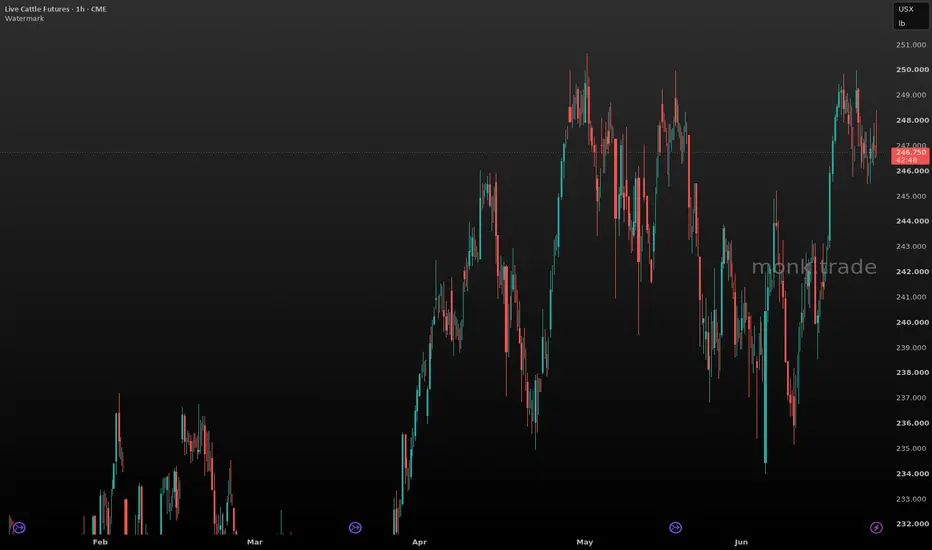The image size is (932, 550).
Task: Click the purple lightning event icon after Jun
Action: (x=876, y=527)
